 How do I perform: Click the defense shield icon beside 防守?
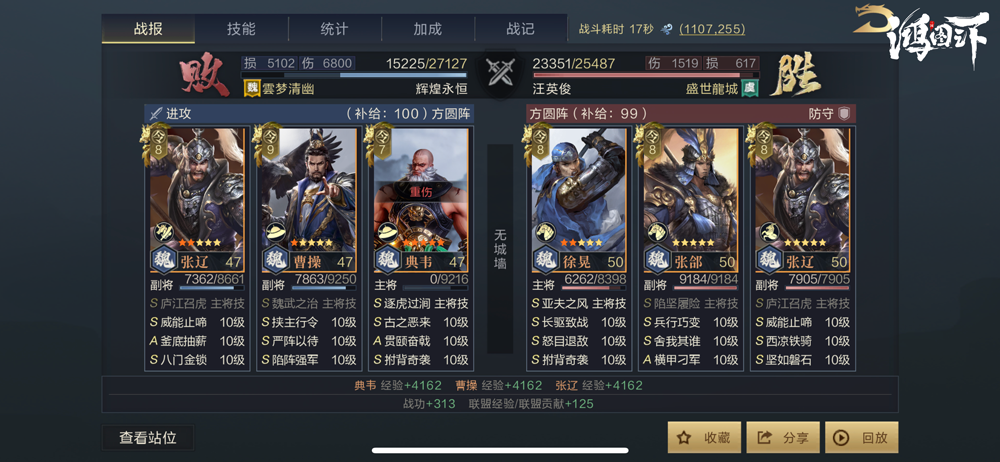pos(844,114)
